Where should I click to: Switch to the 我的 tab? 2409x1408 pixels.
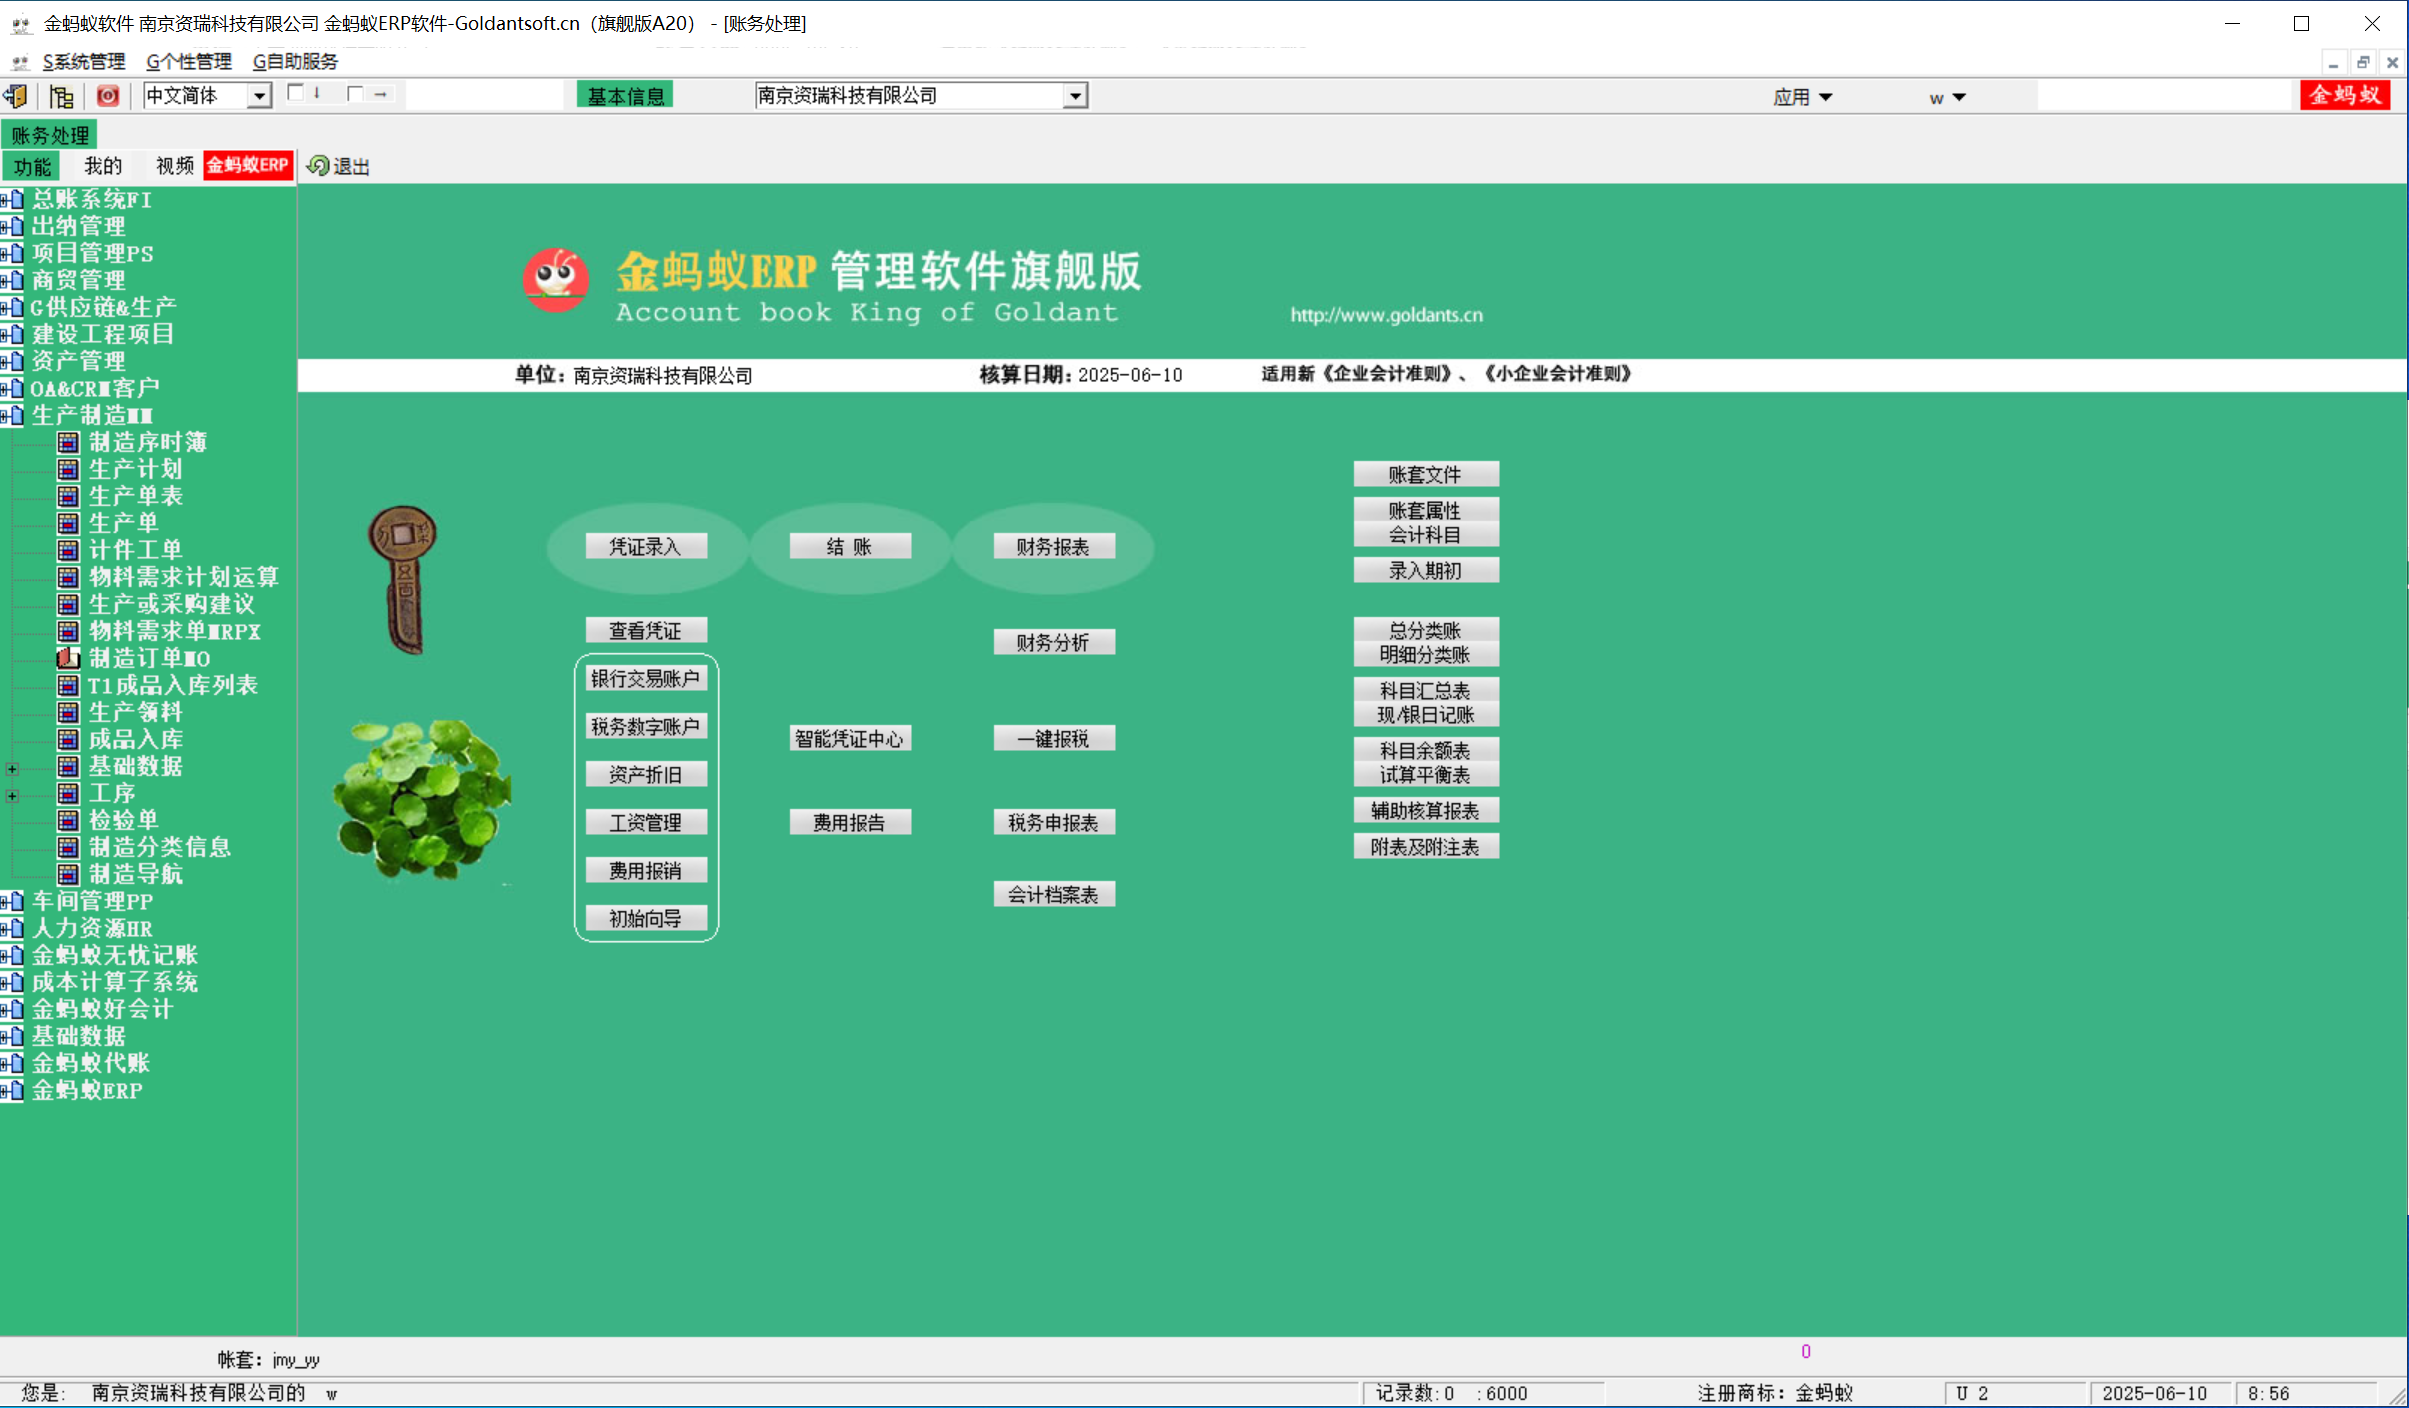(103, 166)
